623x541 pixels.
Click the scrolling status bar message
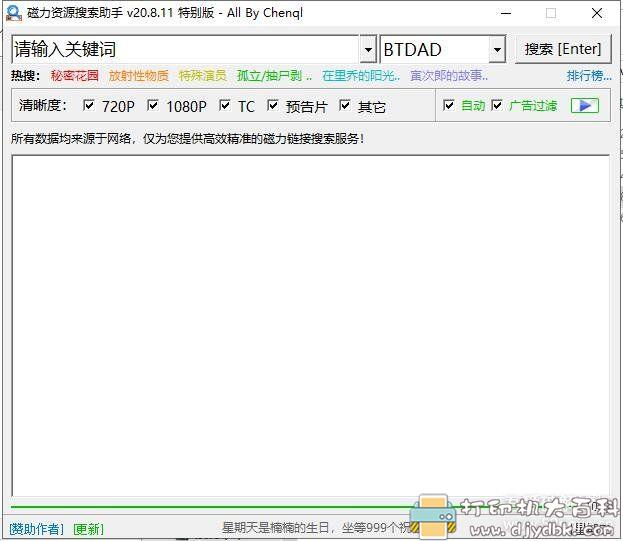click(316, 528)
